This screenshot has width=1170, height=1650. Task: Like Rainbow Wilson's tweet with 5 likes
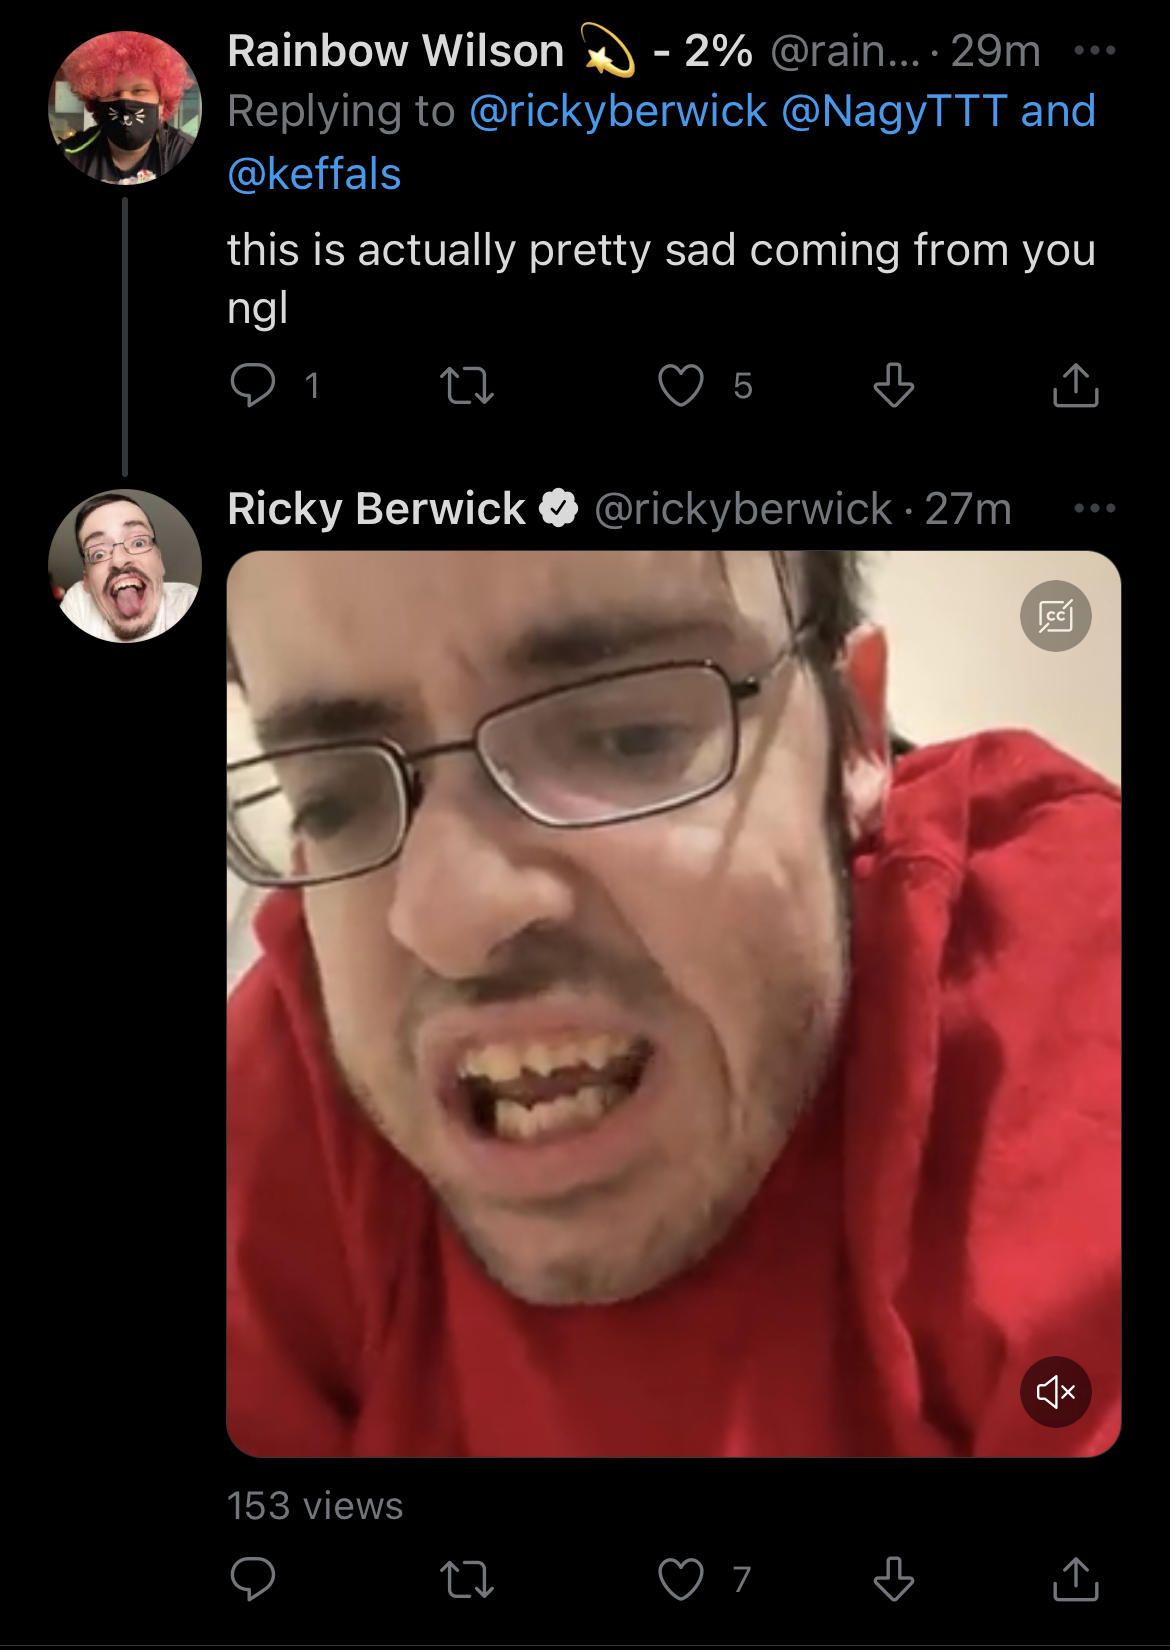pos(681,385)
